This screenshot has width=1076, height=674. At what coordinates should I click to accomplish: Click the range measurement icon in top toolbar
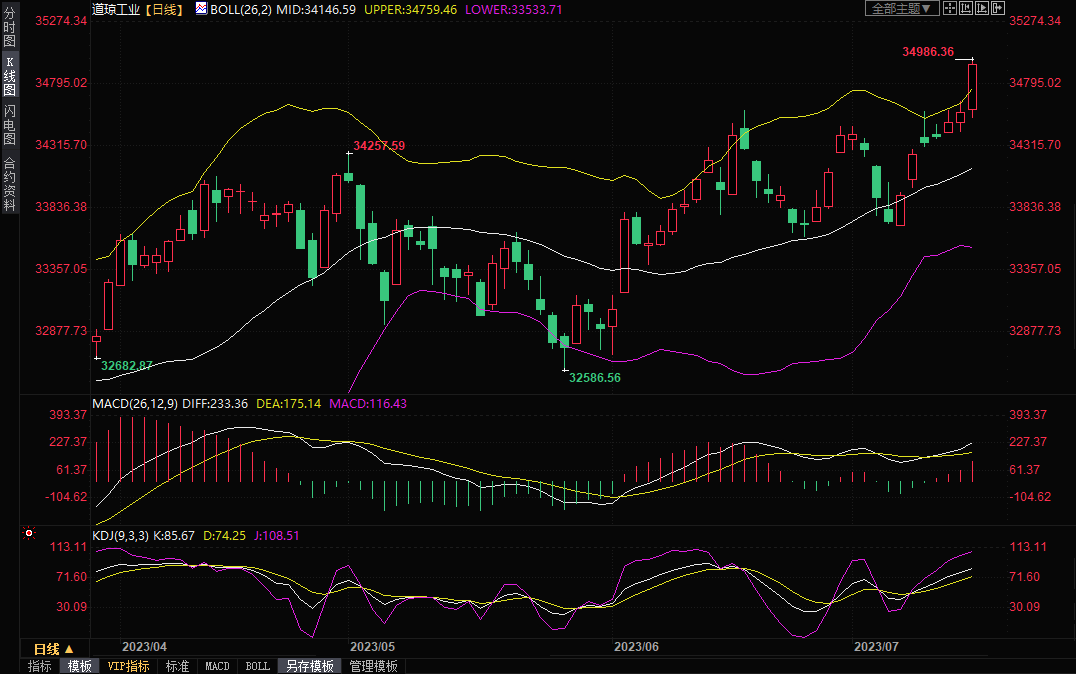point(966,8)
